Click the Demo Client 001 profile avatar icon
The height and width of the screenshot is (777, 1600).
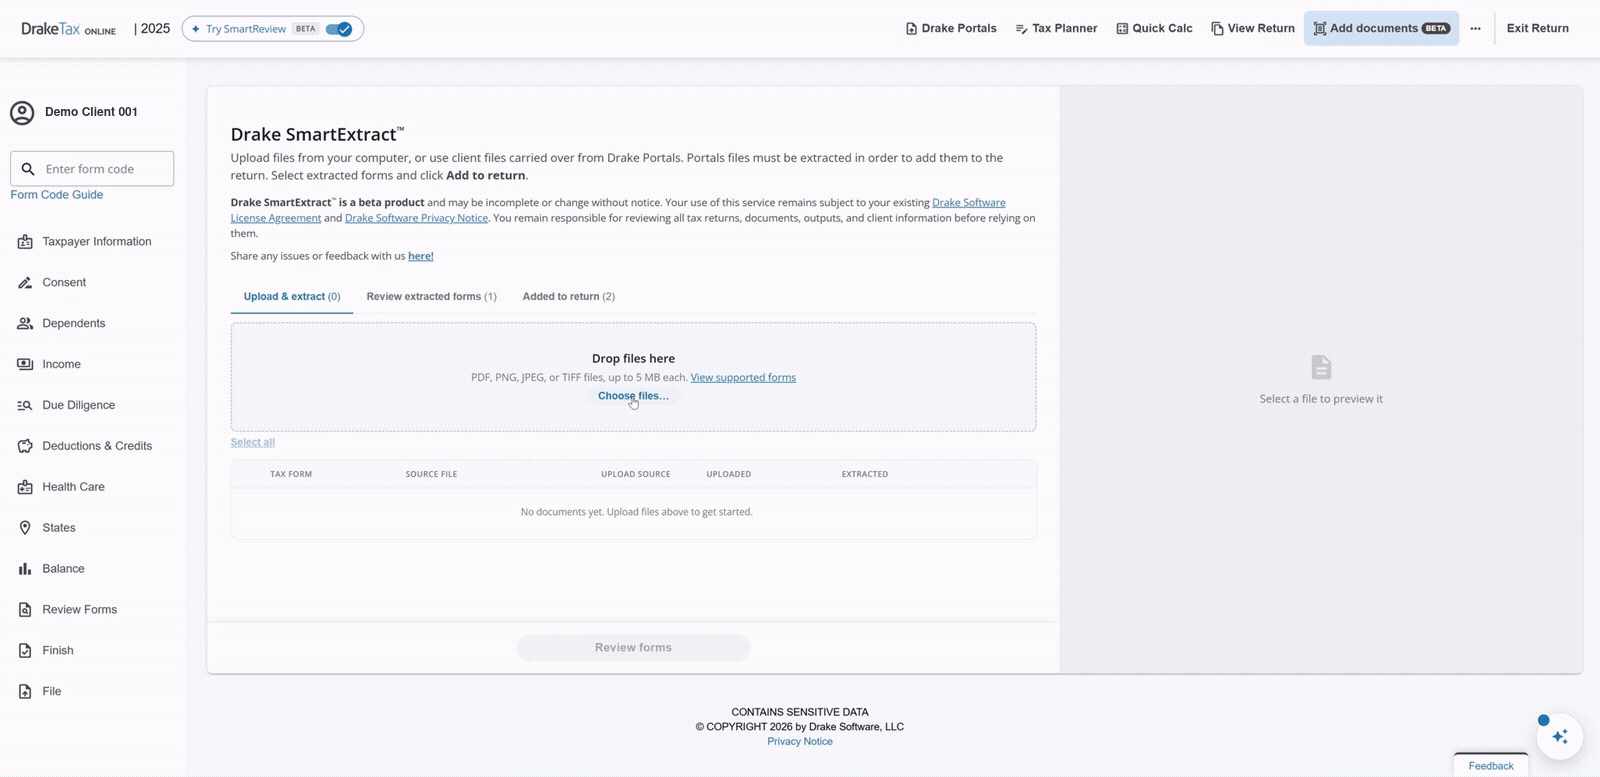point(22,113)
